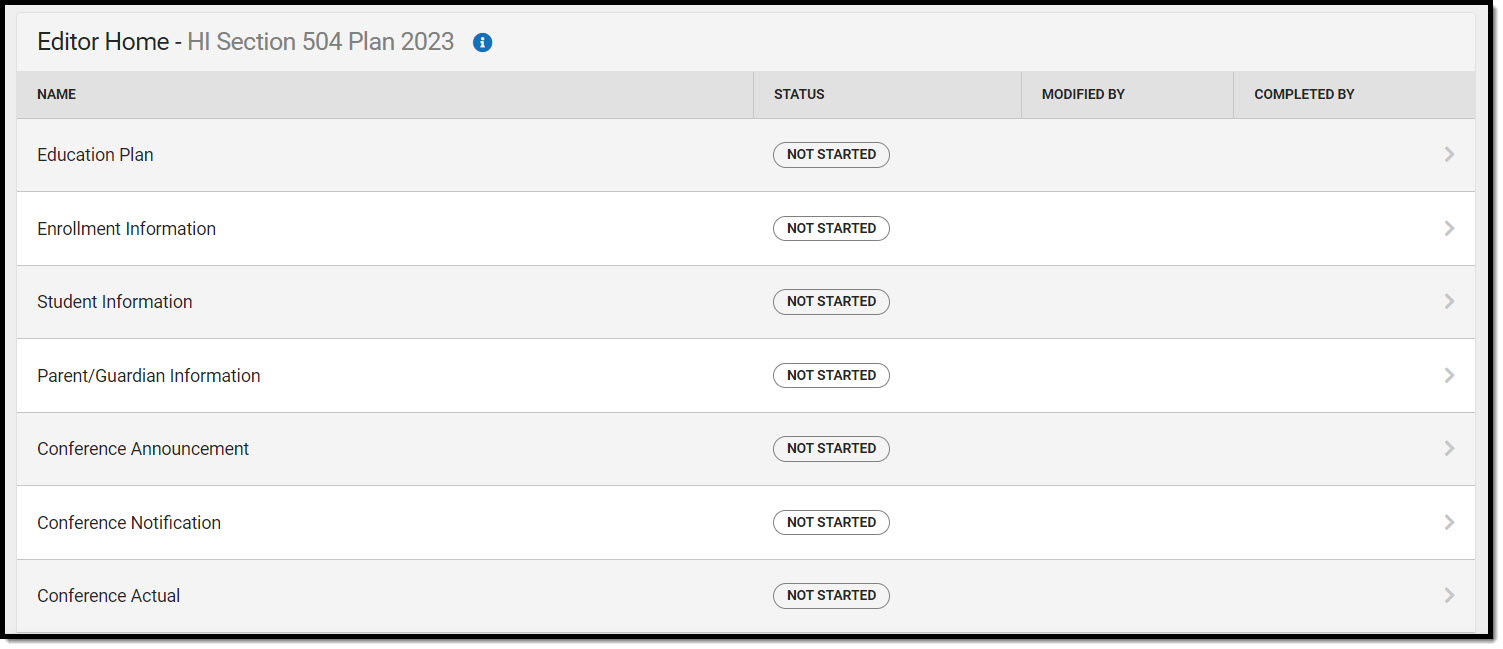Click the NAME column header
Viewport: 1503px width, 649px height.
56,95
